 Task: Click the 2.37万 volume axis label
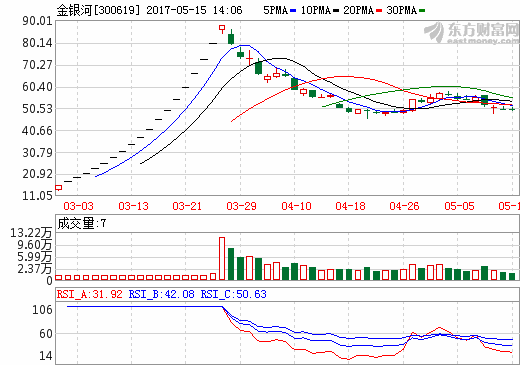click(x=35, y=269)
